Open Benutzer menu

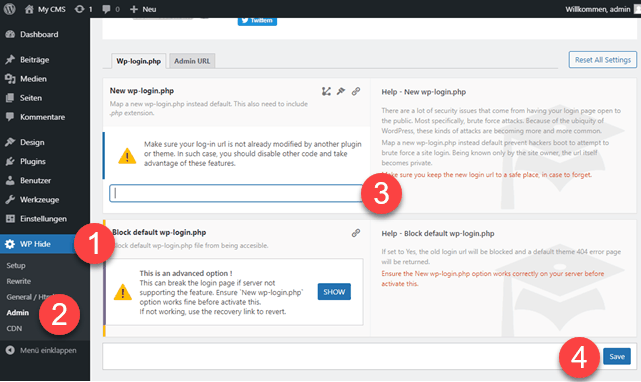tap(36, 180)
